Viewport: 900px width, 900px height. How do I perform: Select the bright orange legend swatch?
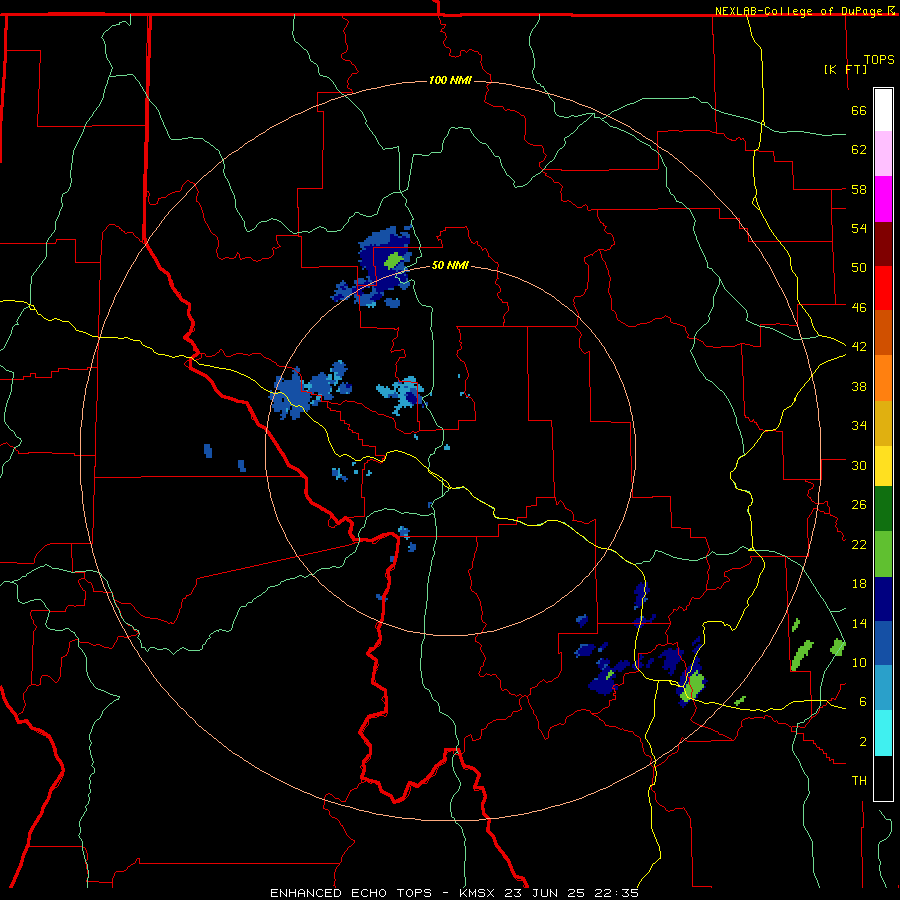pyautogui.click(x=883, y=378)
